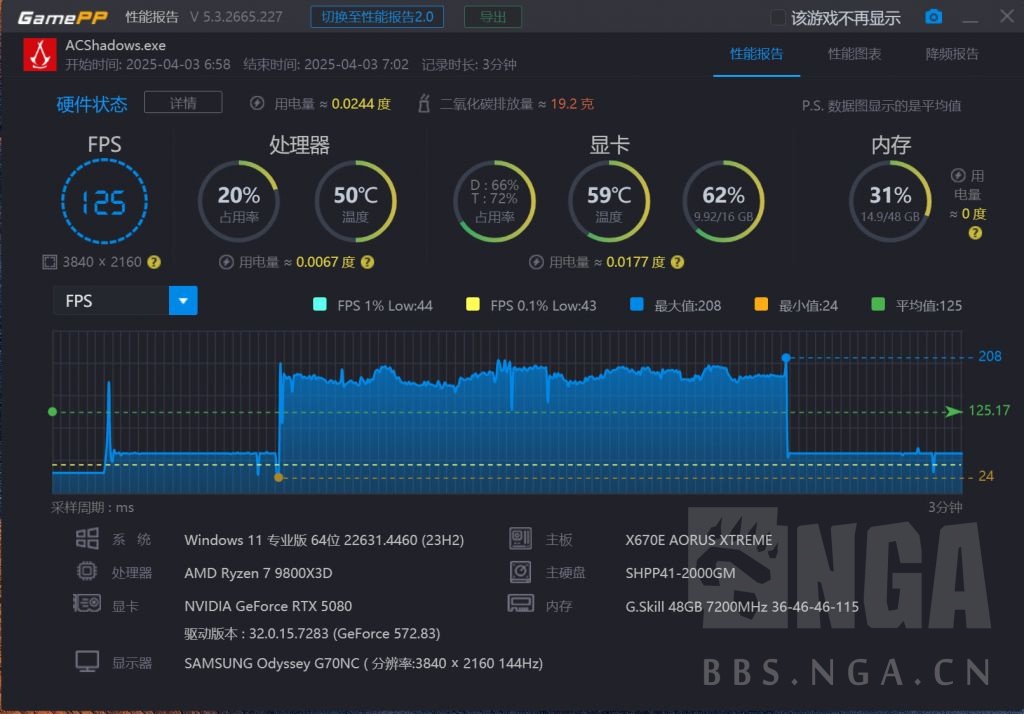
Task: Click the resolution icon beside 3840 x 2160
Action: (x=49, y=261)
